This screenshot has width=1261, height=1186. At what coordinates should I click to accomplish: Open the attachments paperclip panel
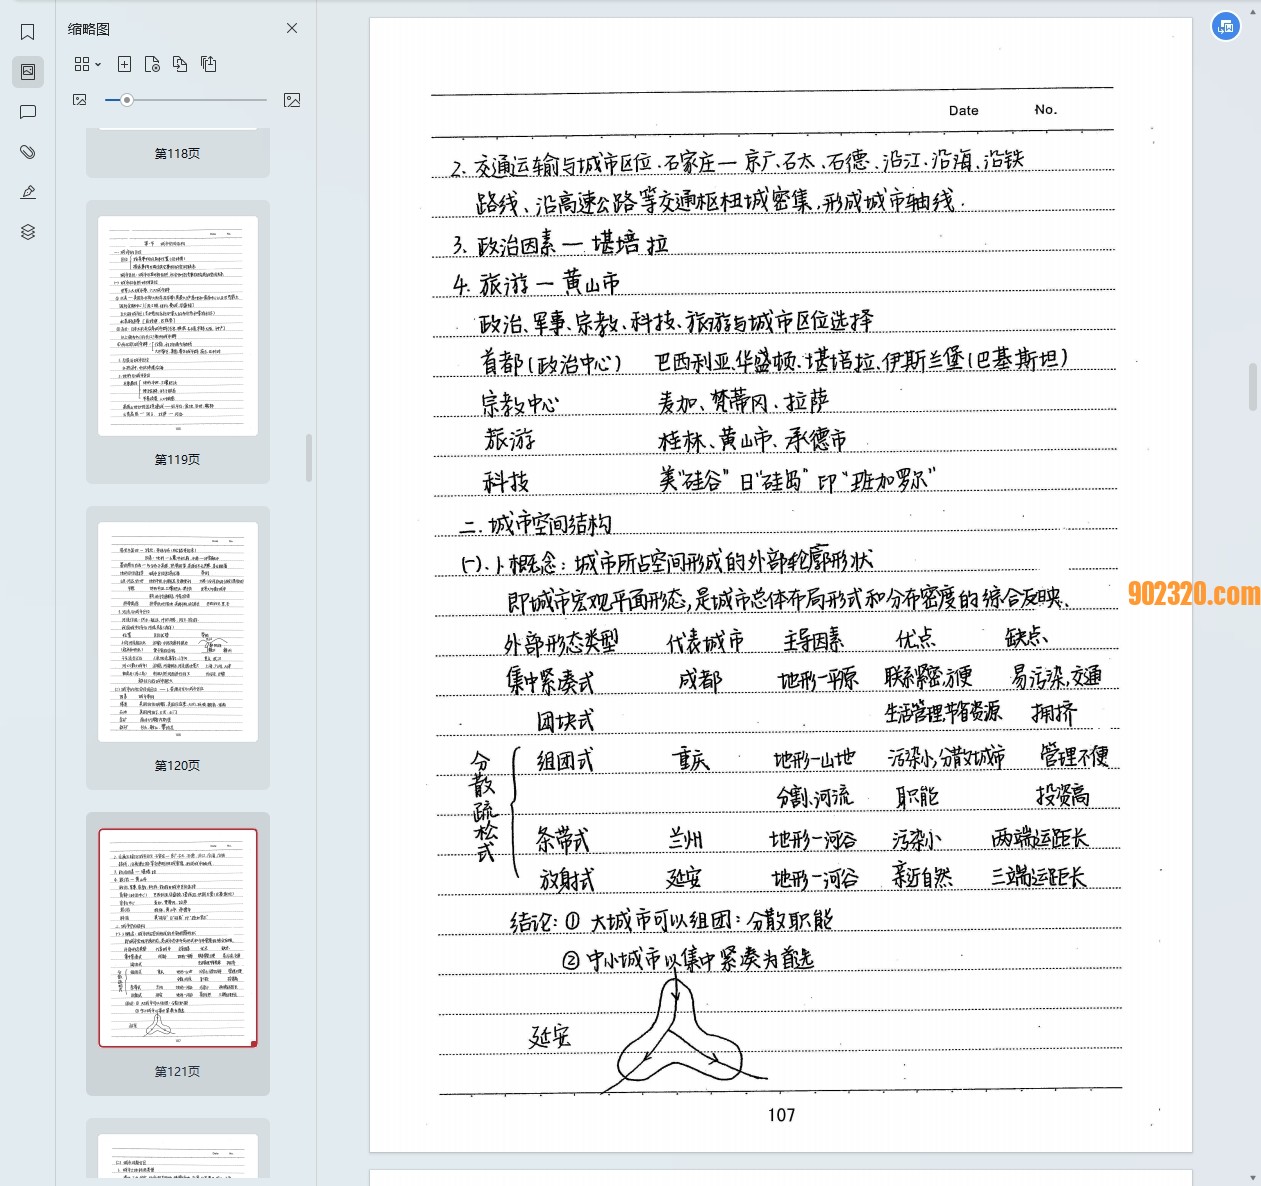coord(28,152)
